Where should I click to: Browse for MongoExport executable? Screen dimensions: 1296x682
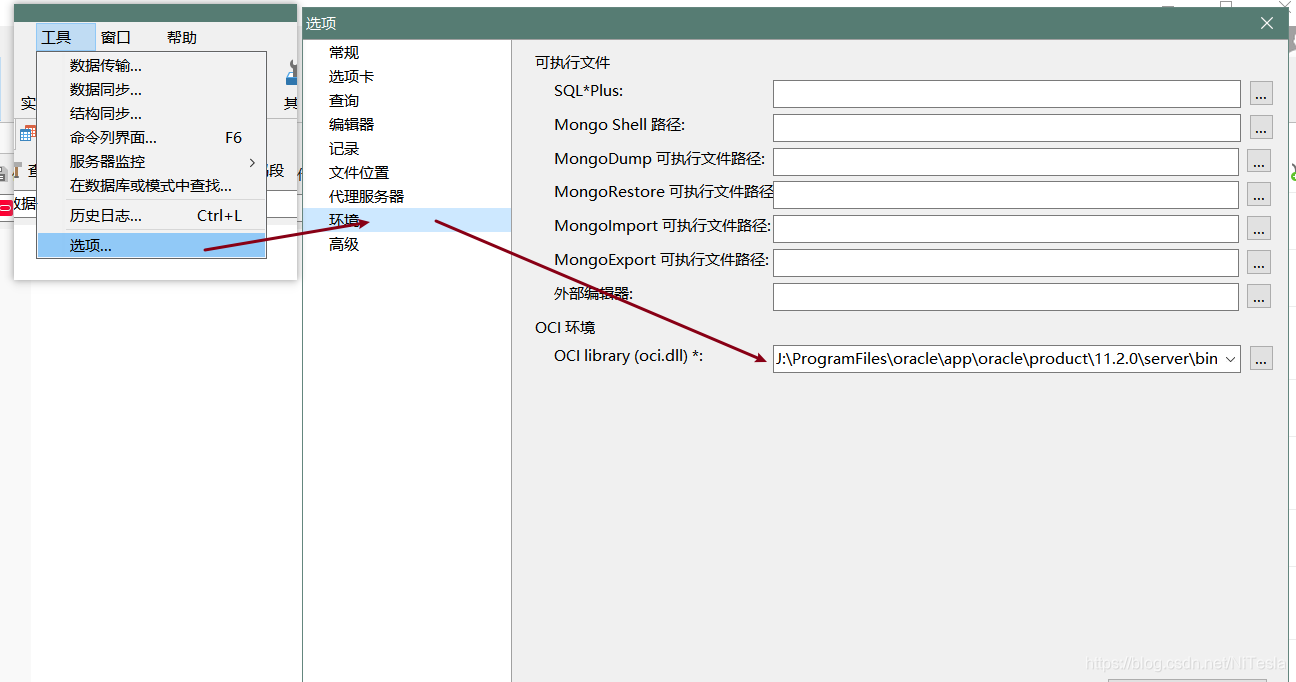click(x=1259, y=263)
